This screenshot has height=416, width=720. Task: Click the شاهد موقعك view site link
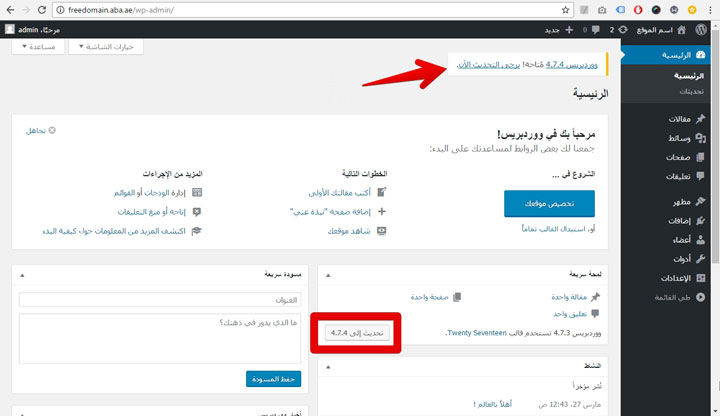(x=349, y=231)
